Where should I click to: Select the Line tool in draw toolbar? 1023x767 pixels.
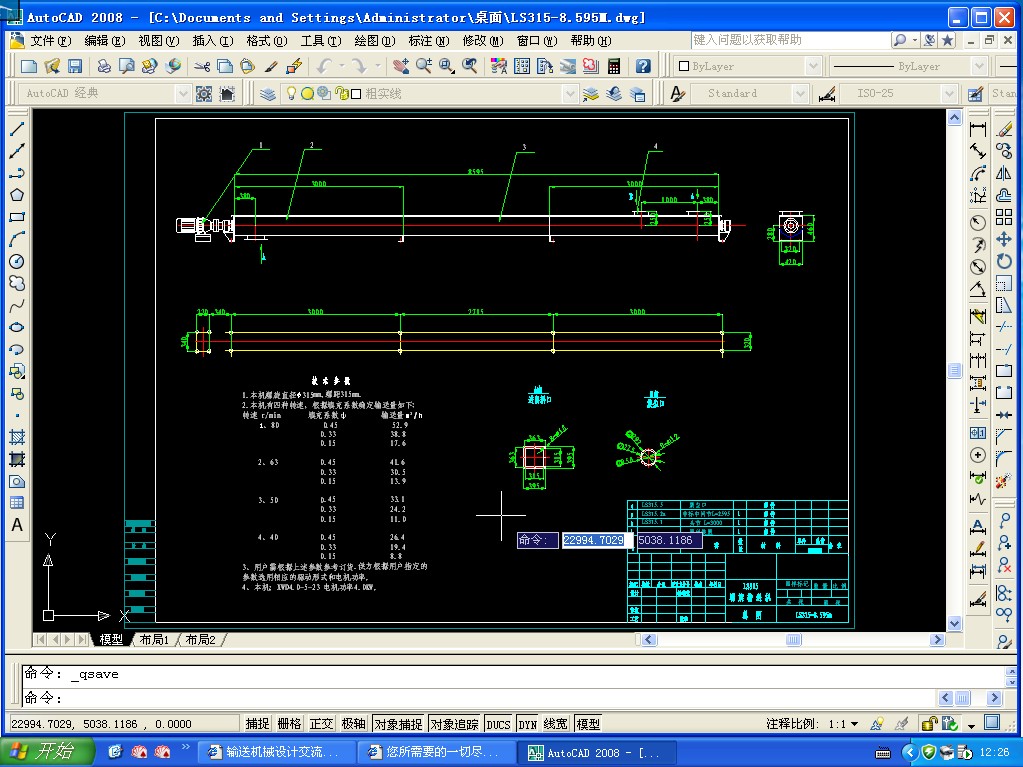(x=17, y=130)
